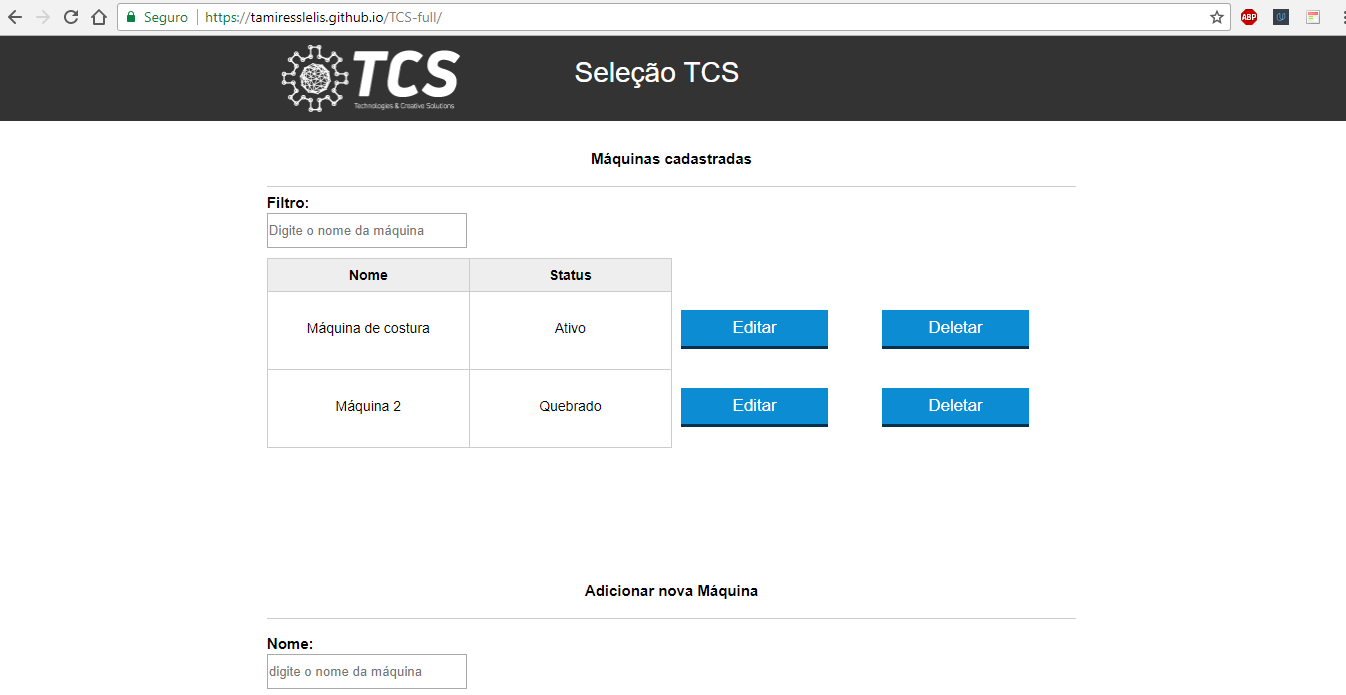
Task: Delete the Máquina de costura row
Action: coord(955,329)
